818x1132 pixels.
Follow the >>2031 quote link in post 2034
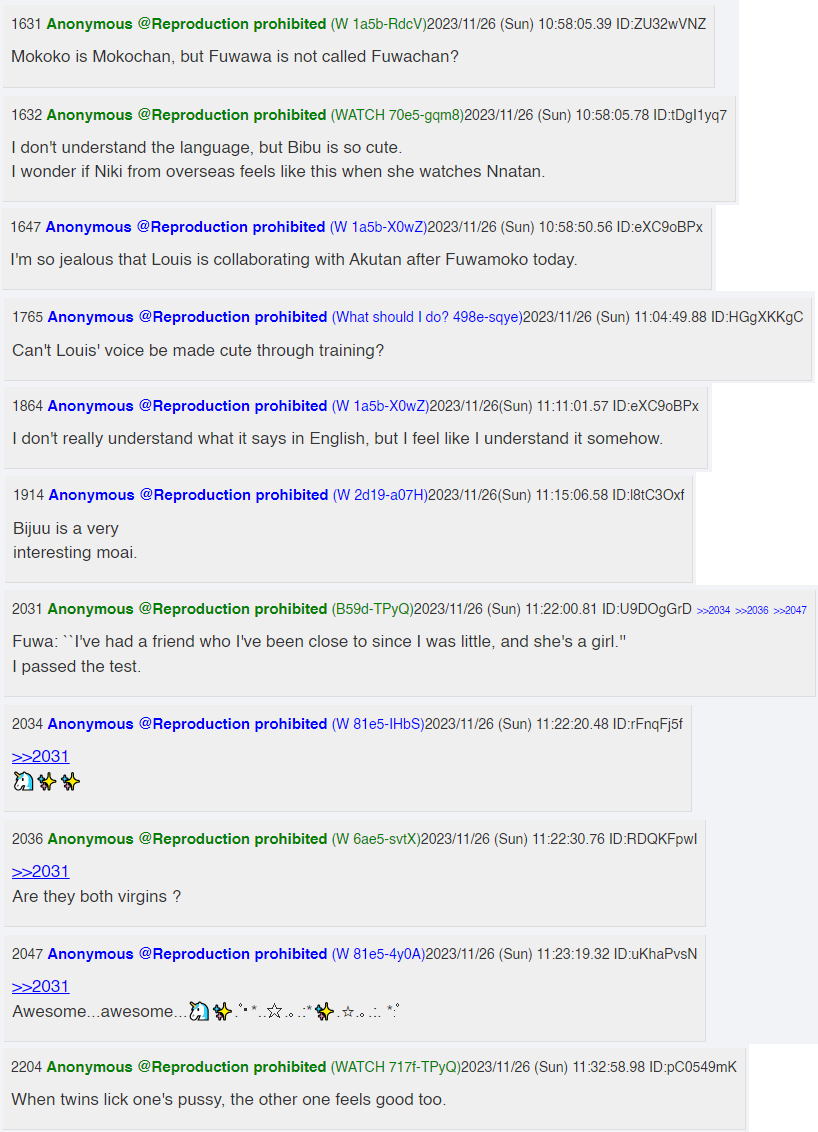40,757
